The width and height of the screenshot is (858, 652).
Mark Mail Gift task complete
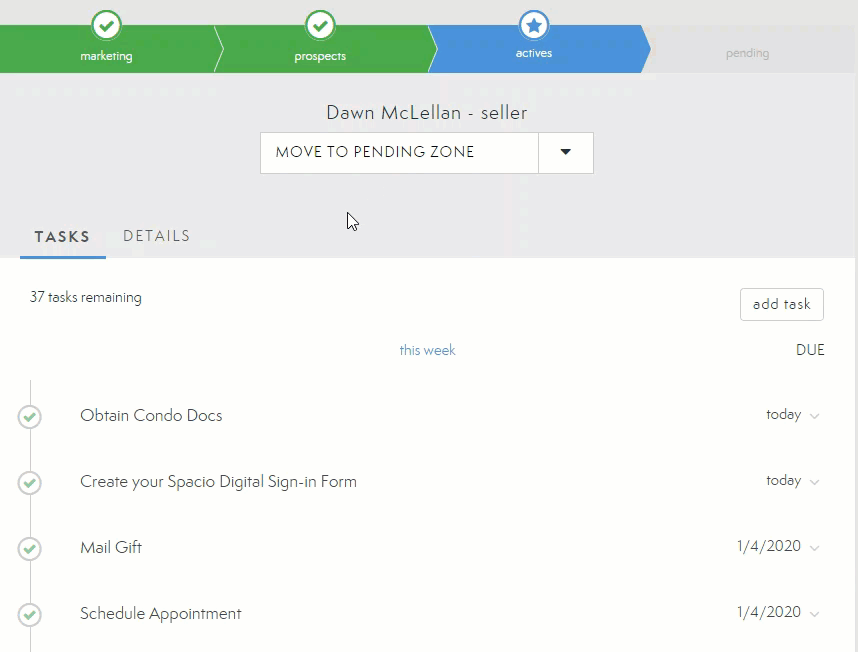point(29,548)
